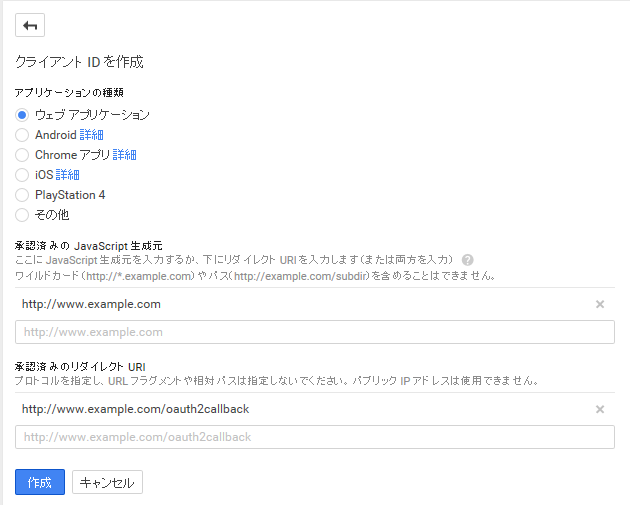Image resolution: width=630 pixels, height=505 pixels.
Task: Open the help question mark icon
Action: [467, 260]
